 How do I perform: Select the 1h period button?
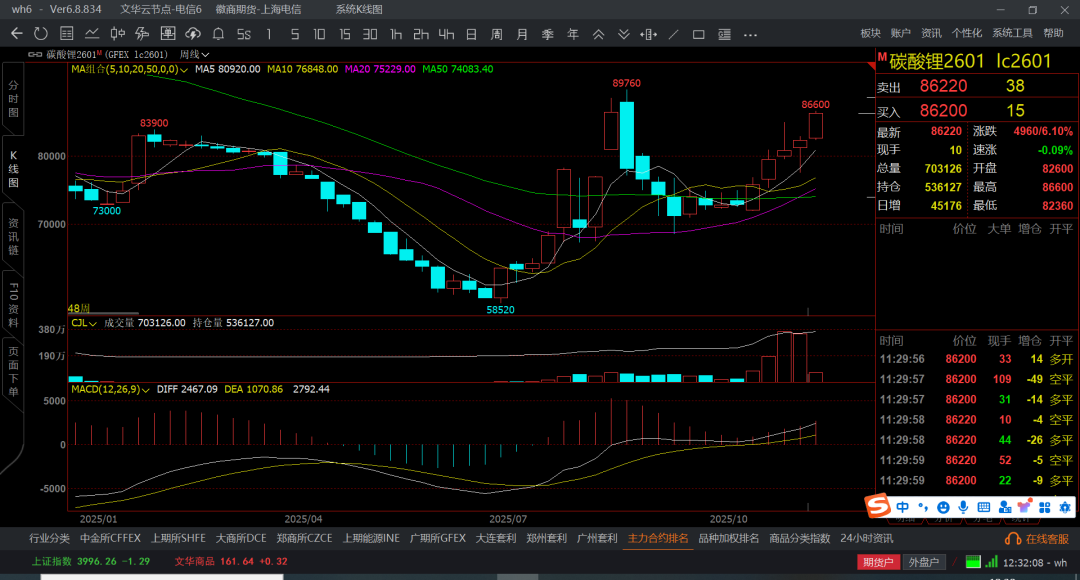click(396, 34)
